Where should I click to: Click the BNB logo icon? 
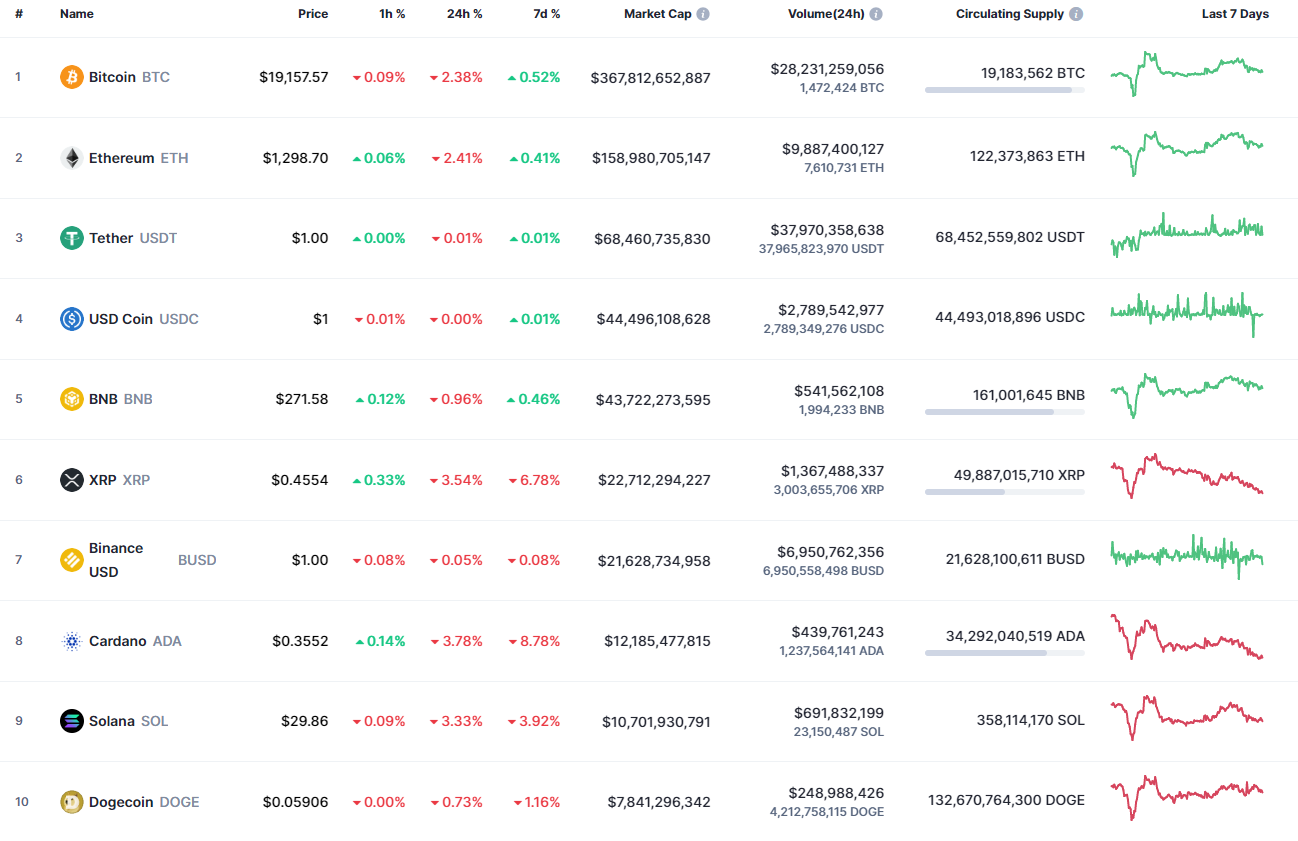click(x=70, y=398)
